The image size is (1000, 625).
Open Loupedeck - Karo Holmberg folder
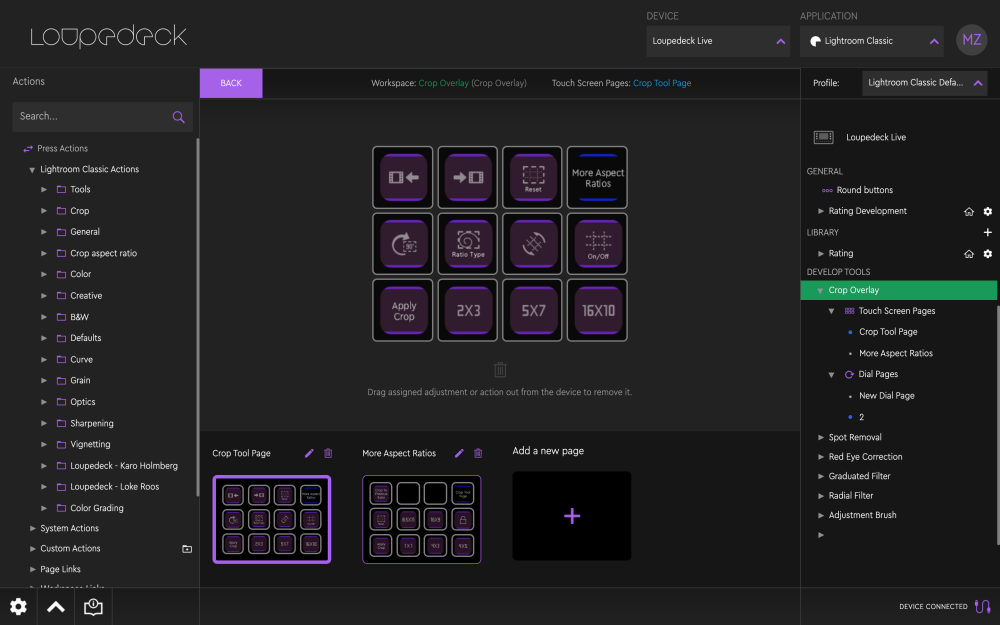click(124, 466)
